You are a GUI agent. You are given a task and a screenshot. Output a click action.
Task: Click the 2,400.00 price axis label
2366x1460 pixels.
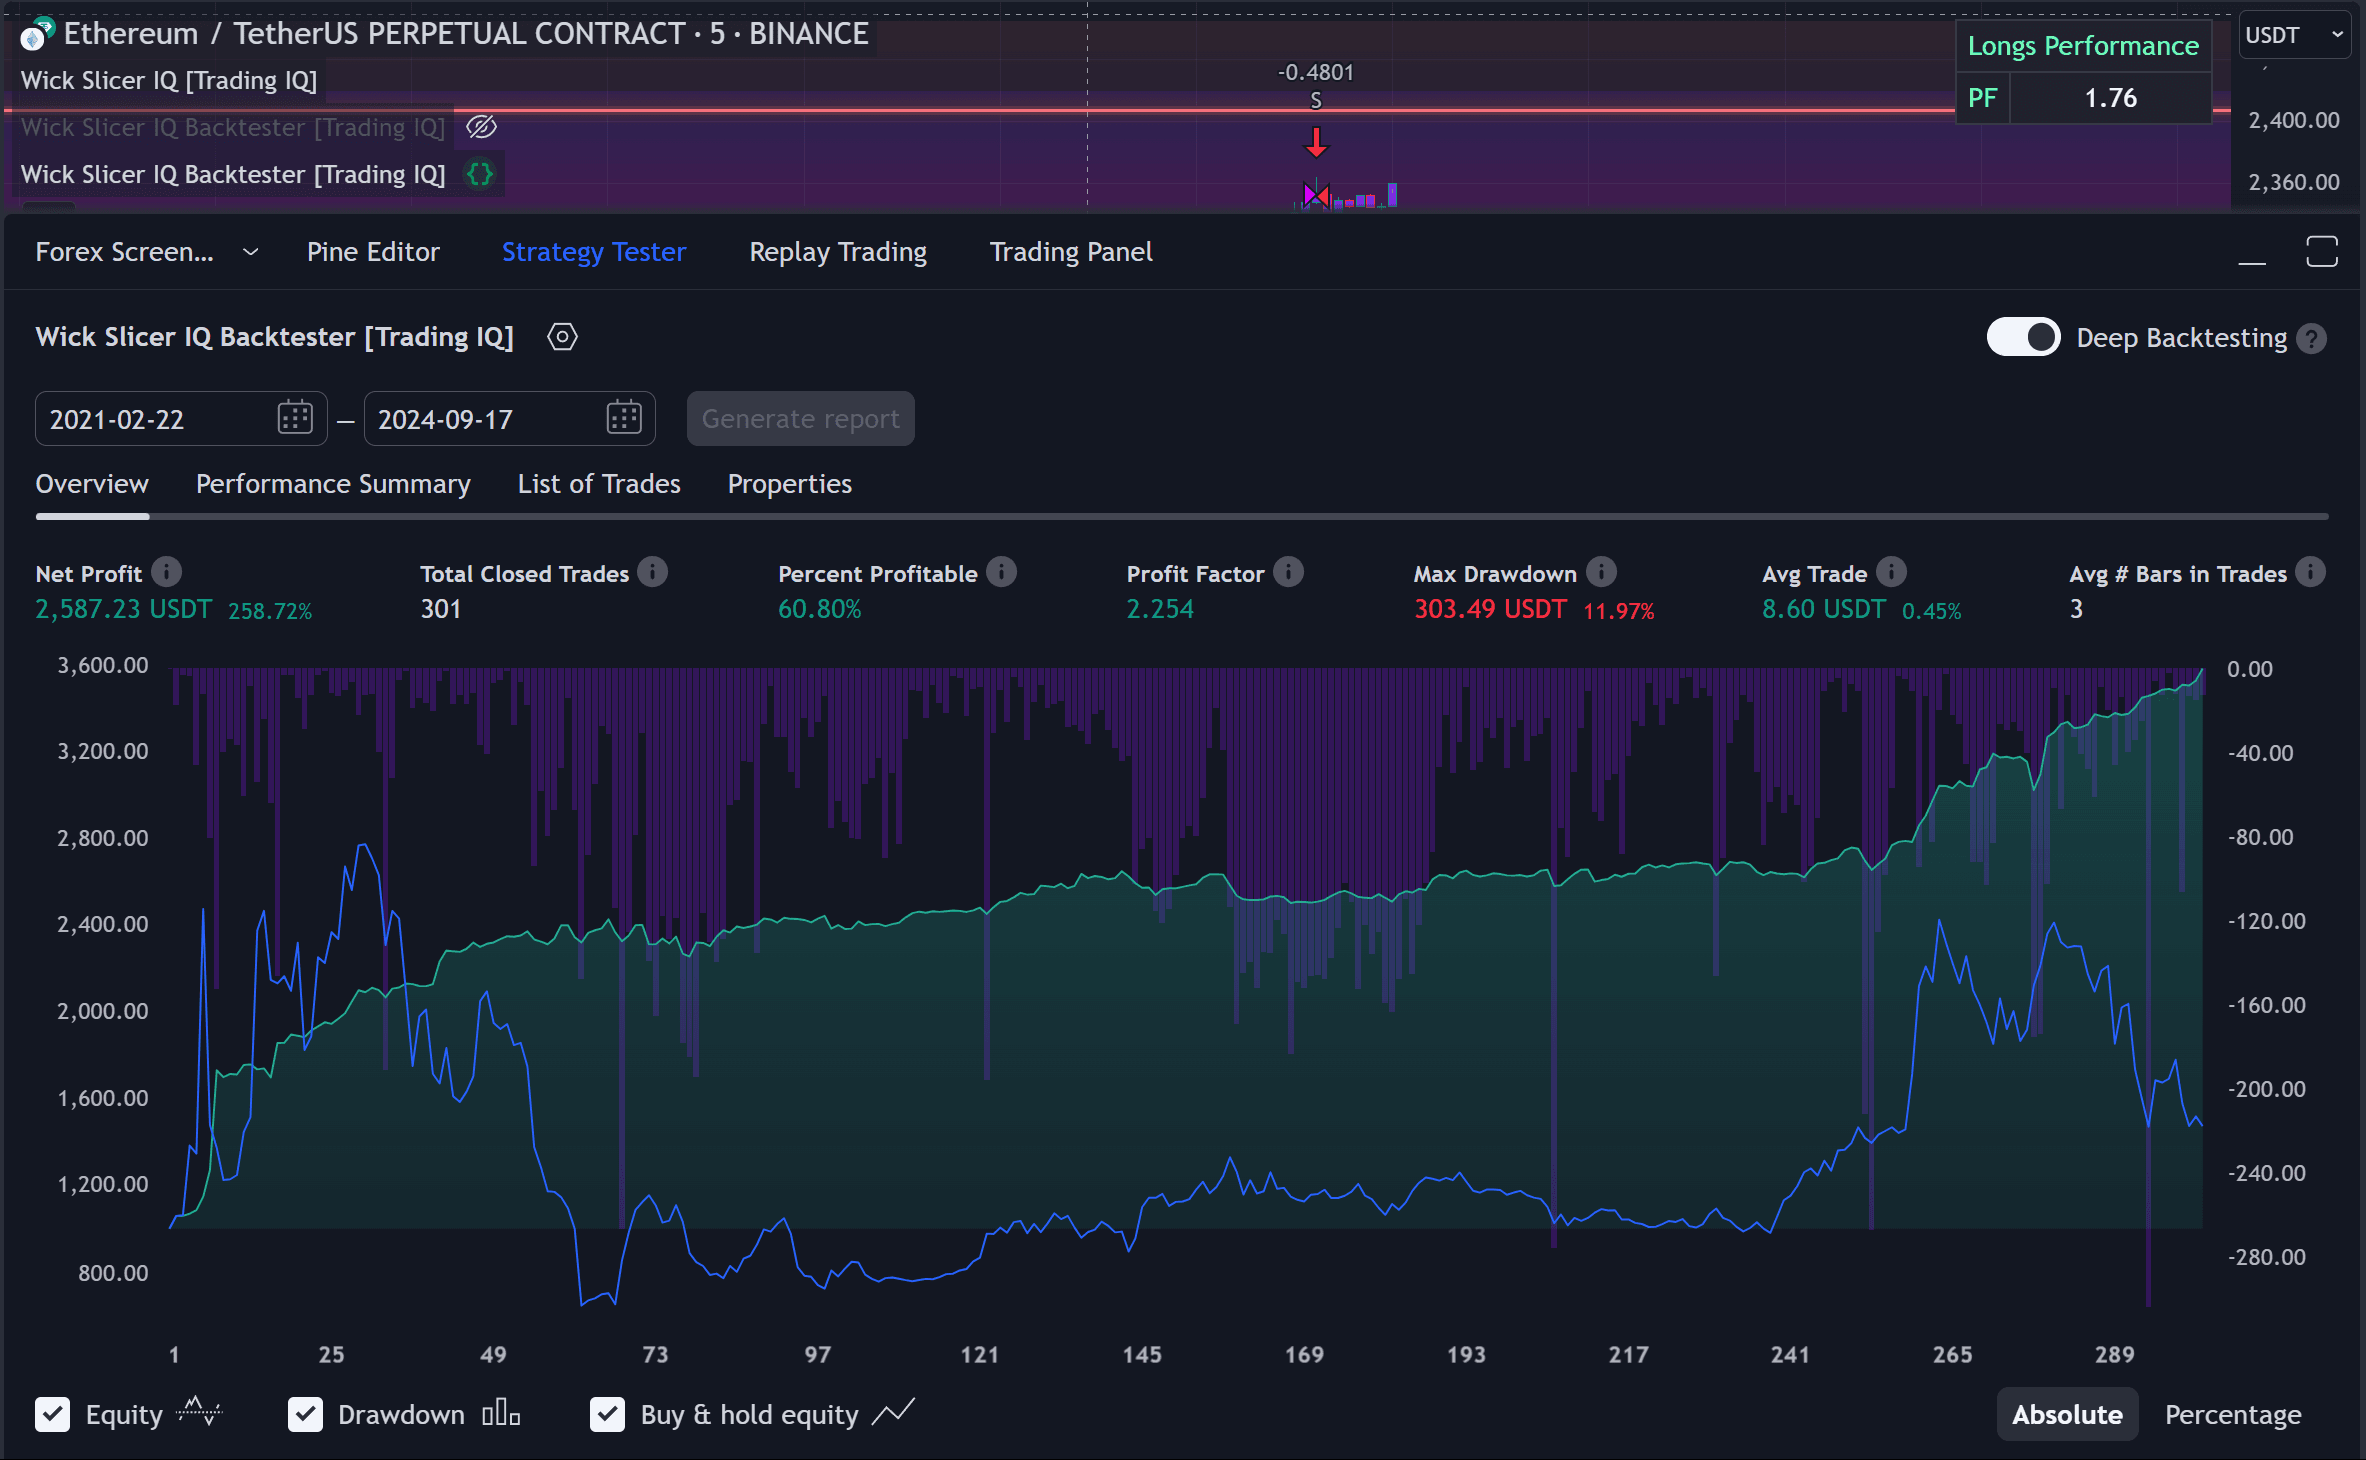point(2294,120)
